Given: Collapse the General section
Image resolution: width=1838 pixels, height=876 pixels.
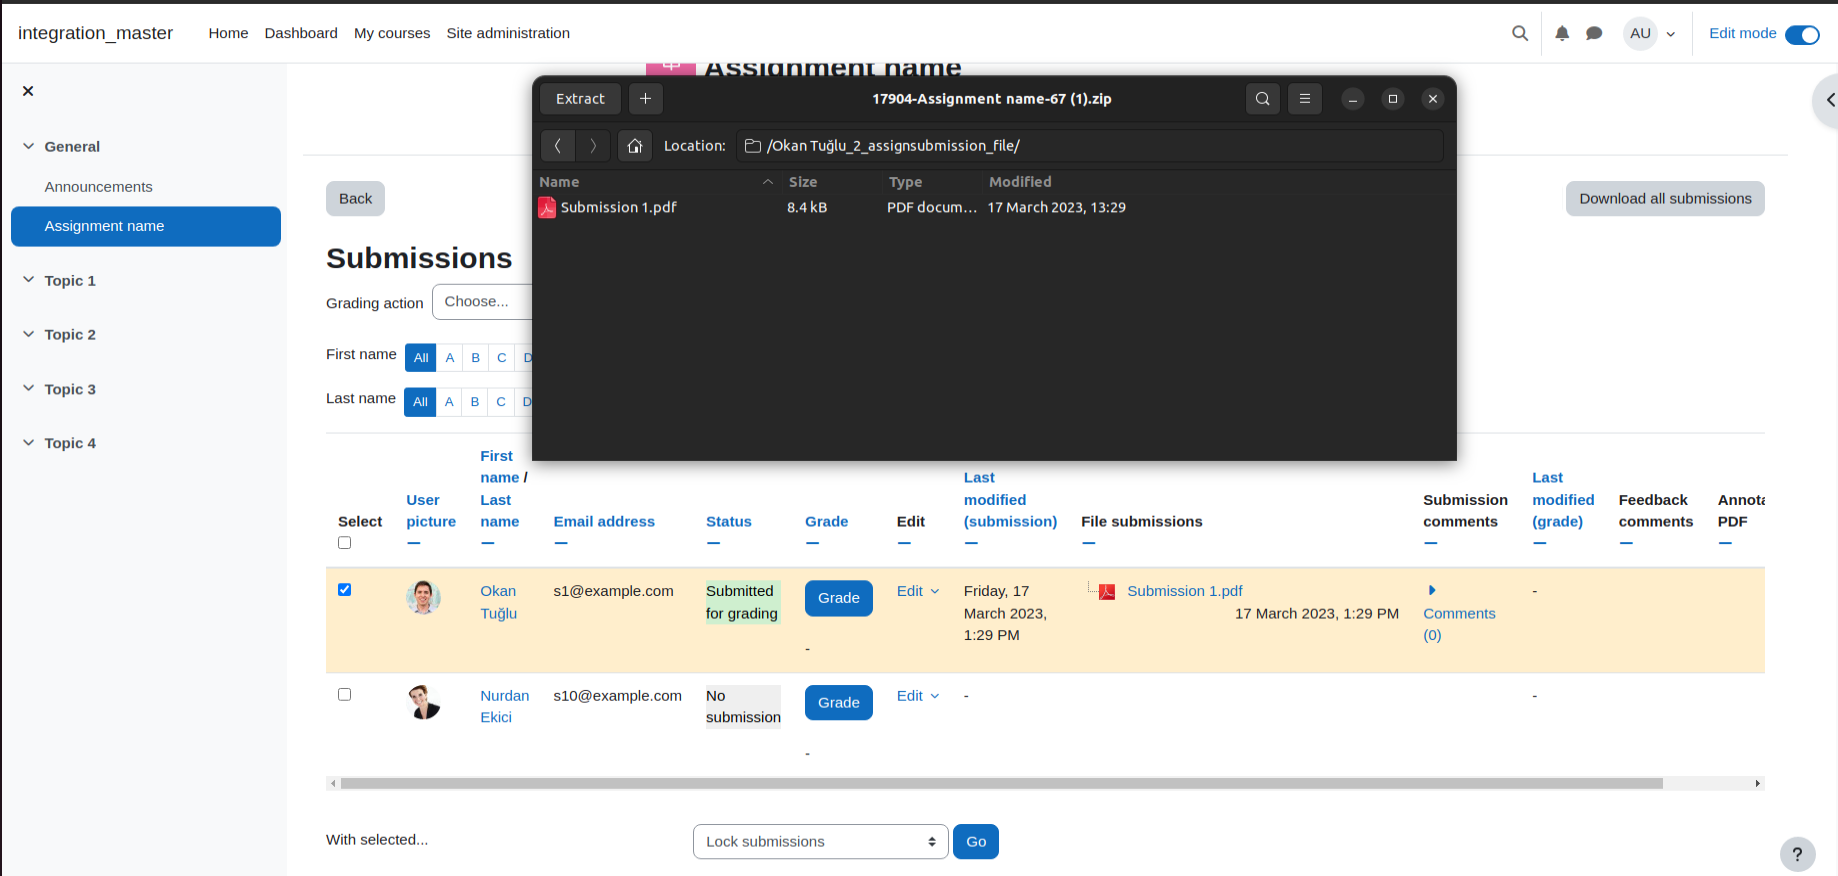Looking at the screenshot, I should tap(28, 146).
